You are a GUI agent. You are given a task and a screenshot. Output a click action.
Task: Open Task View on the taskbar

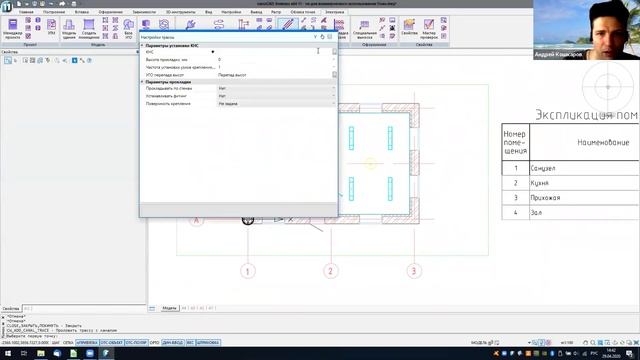point(24,353)
